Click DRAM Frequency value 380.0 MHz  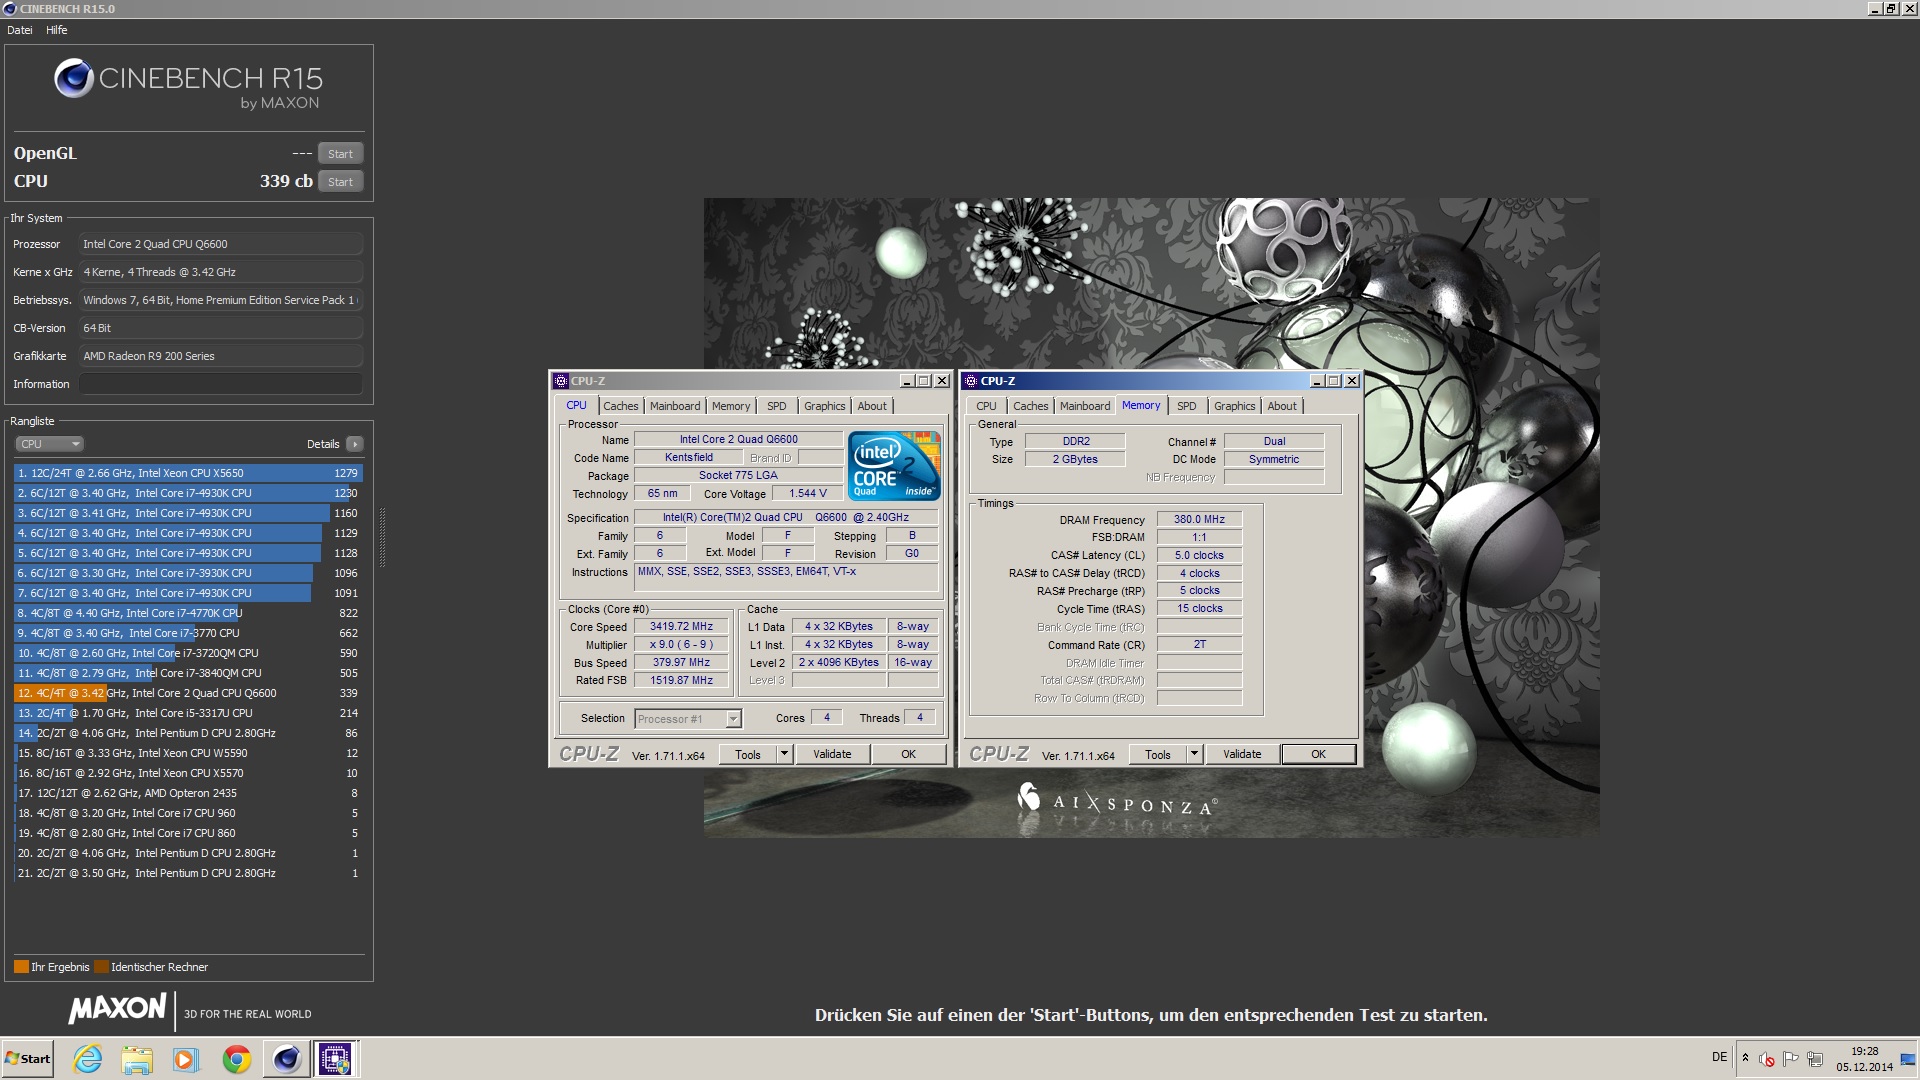[x=1199, y=520]
